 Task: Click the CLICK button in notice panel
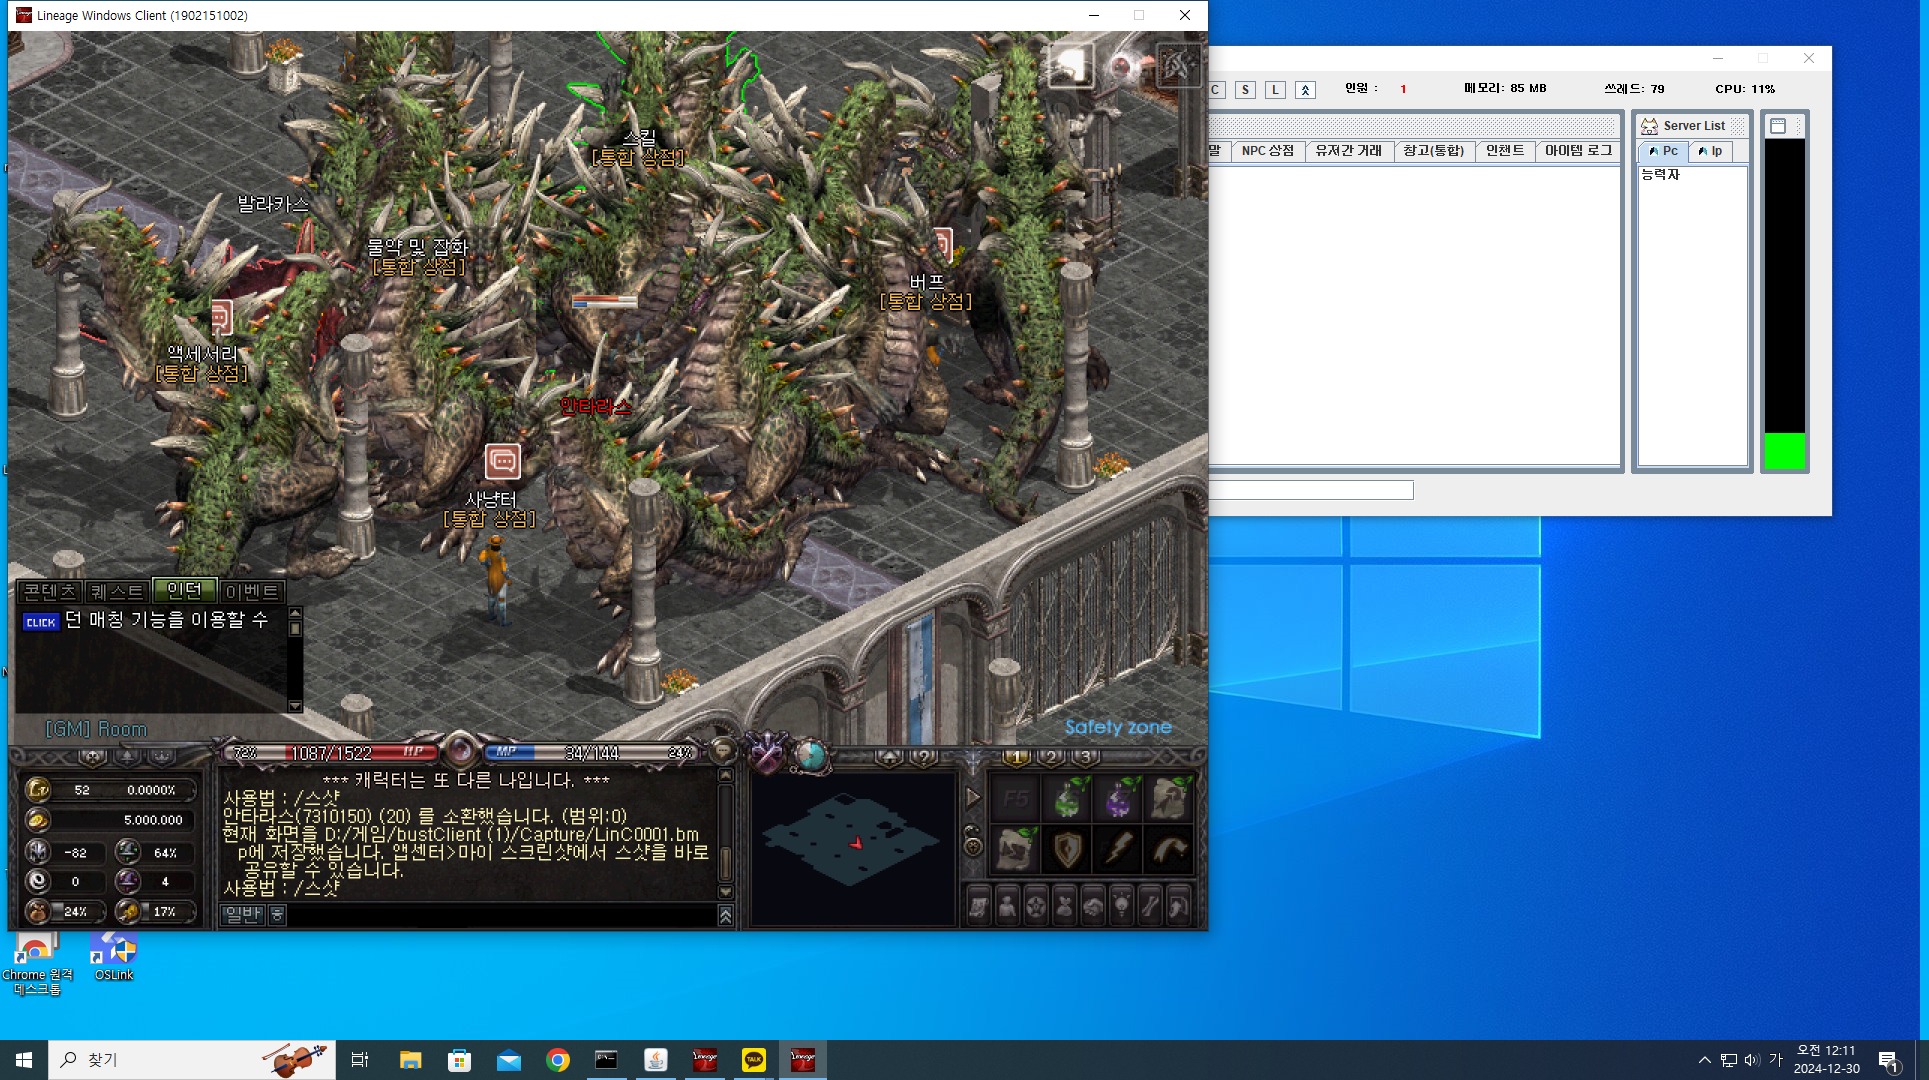click(41, 622)
